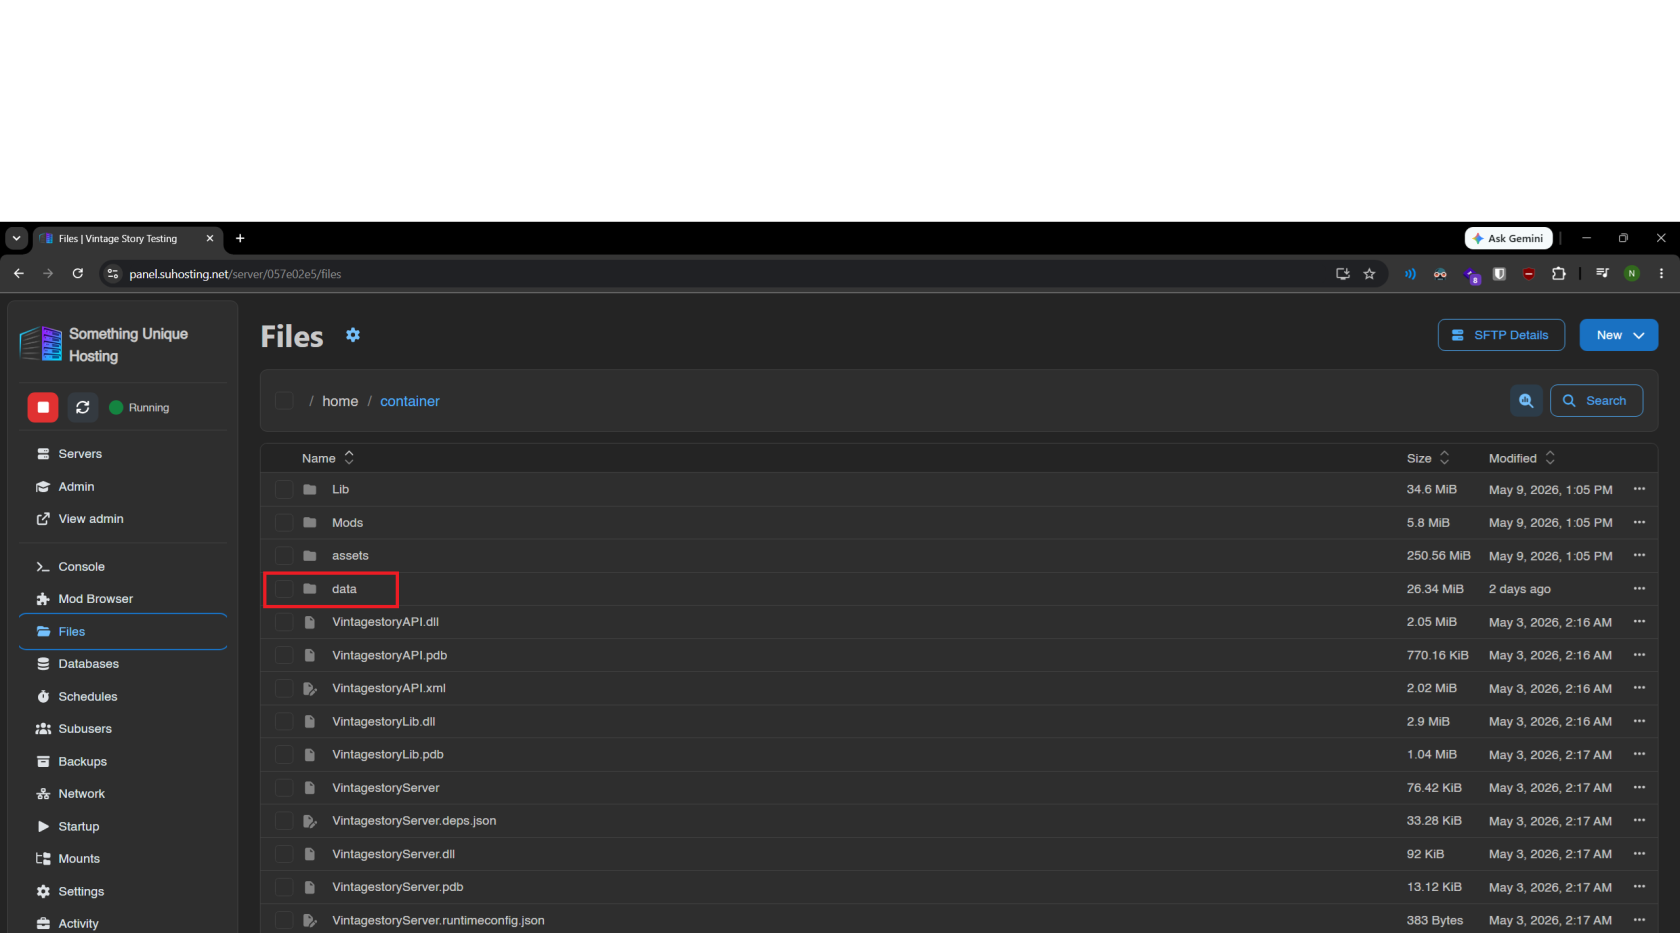Open the browser extensions puzzle icon
The width and height of the screenshot is (1680, 933).
(1558, 274)
